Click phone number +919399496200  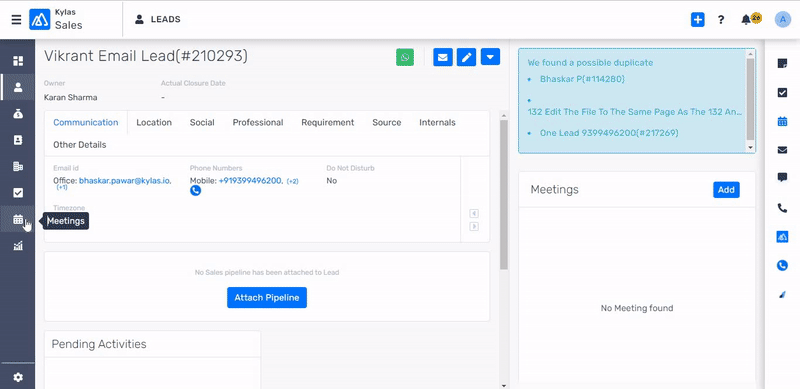point(249,181)
